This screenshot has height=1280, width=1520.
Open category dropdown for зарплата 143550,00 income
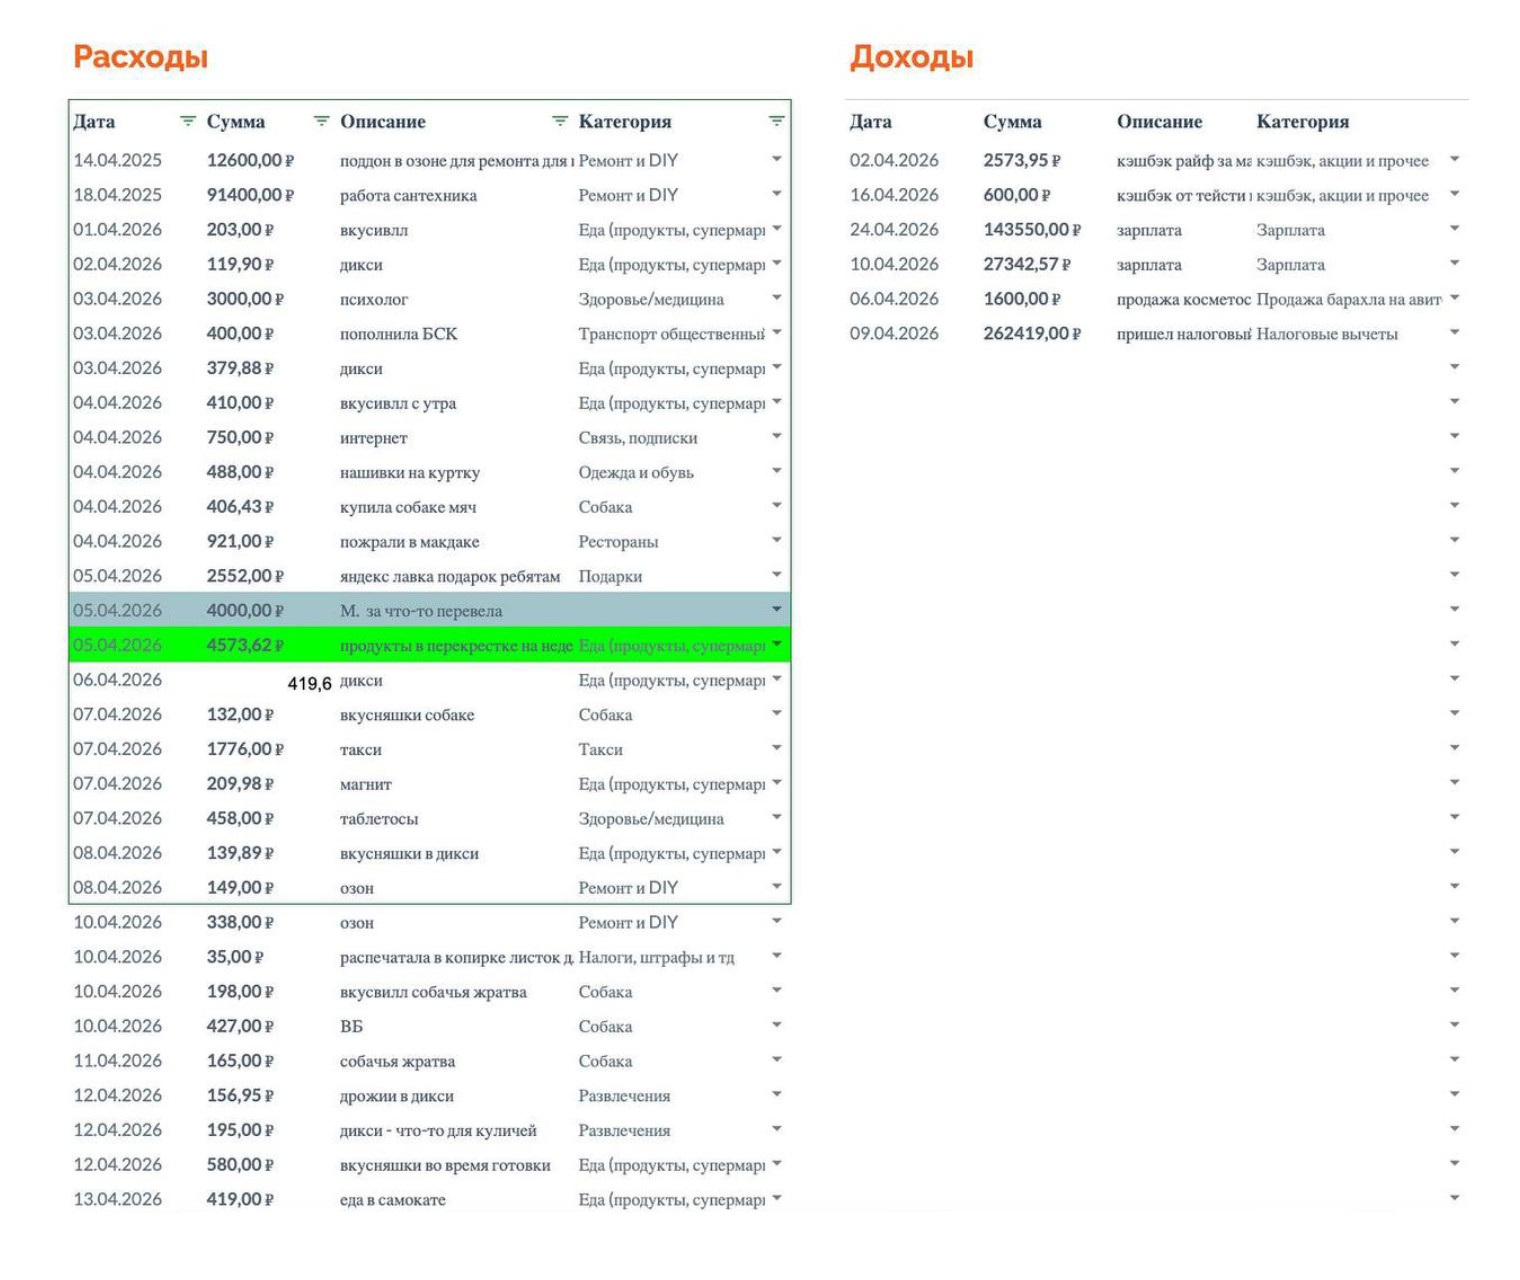tap(1455, 229)
